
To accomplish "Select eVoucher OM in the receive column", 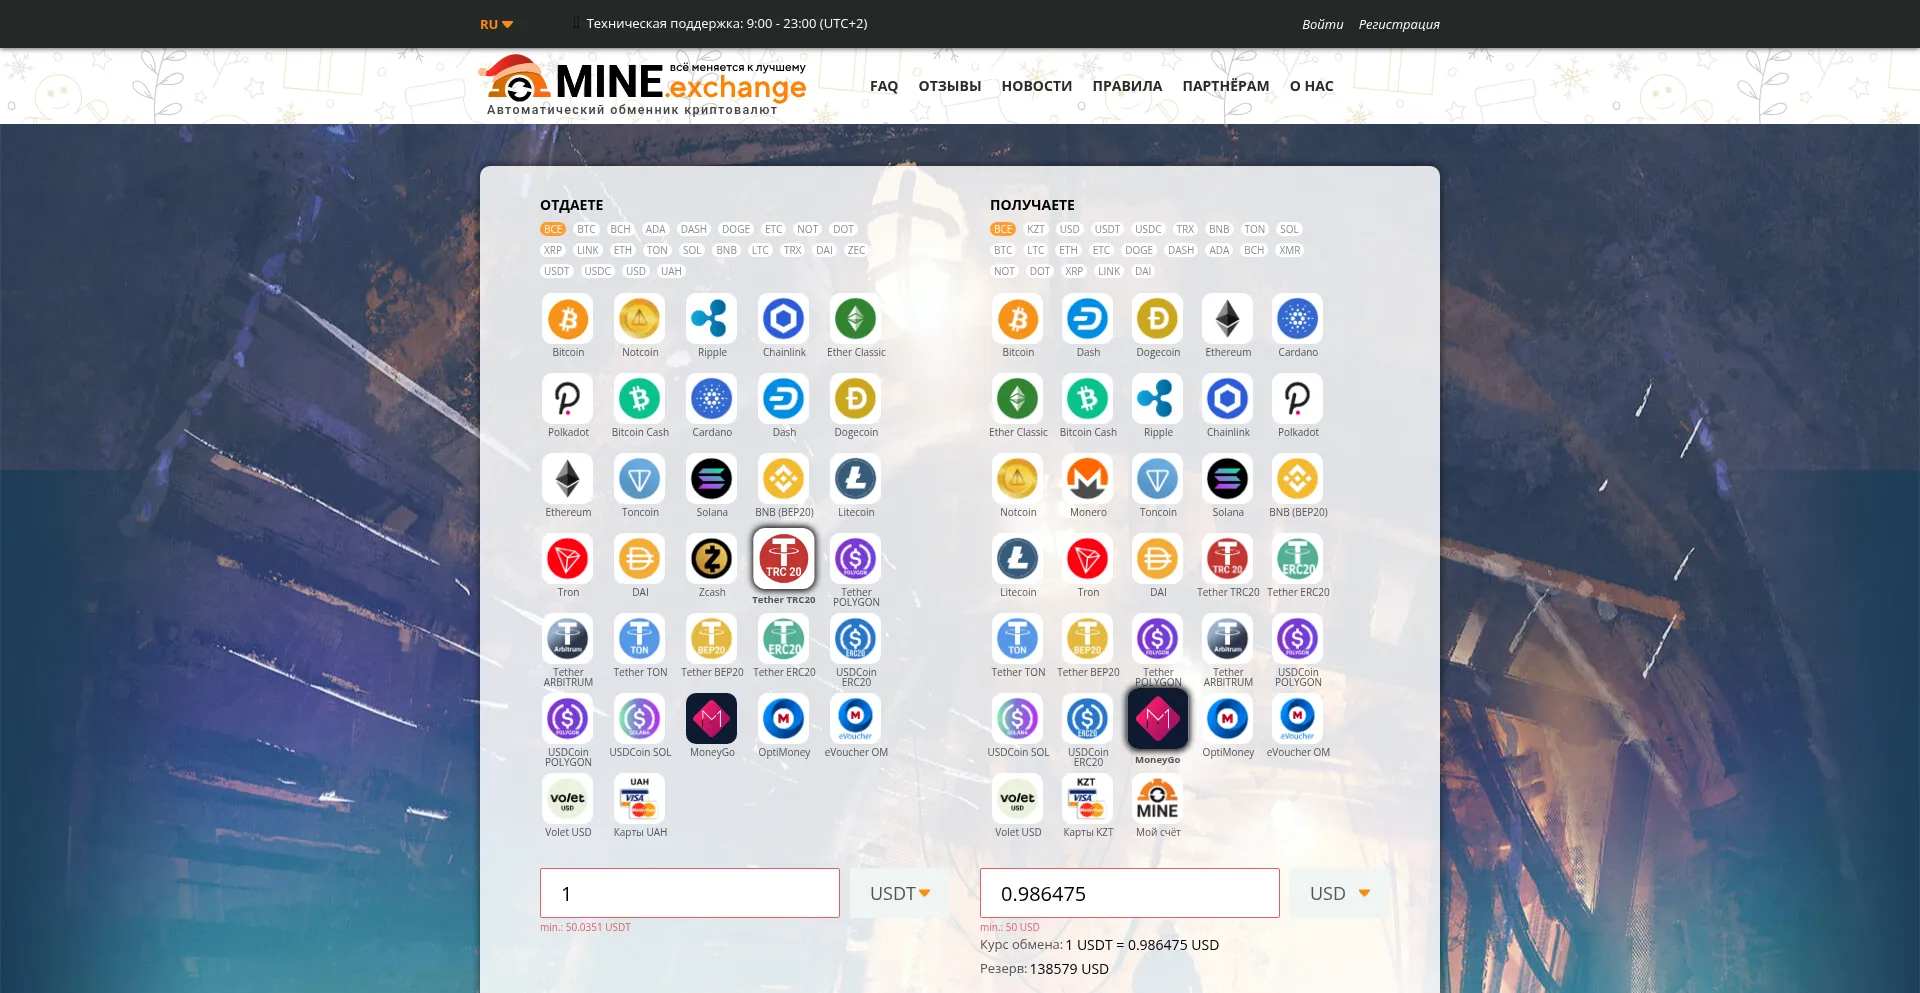I will (x=1297, y=718).
